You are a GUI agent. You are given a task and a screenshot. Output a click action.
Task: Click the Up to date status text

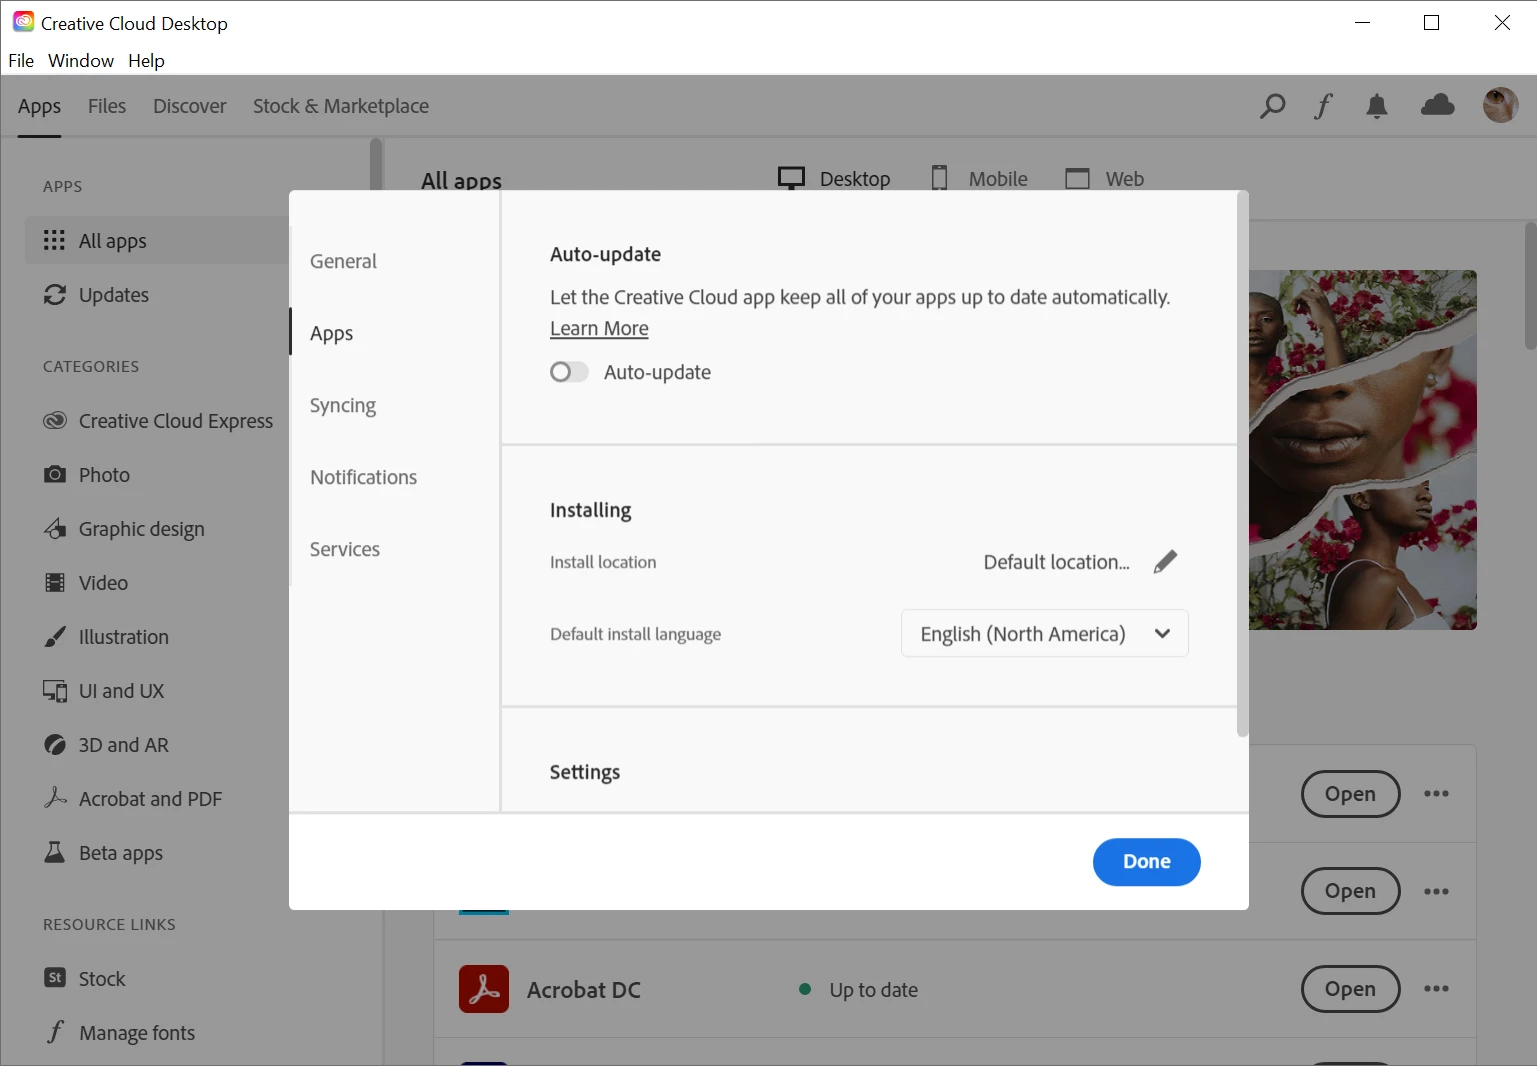tap(874, 990)
